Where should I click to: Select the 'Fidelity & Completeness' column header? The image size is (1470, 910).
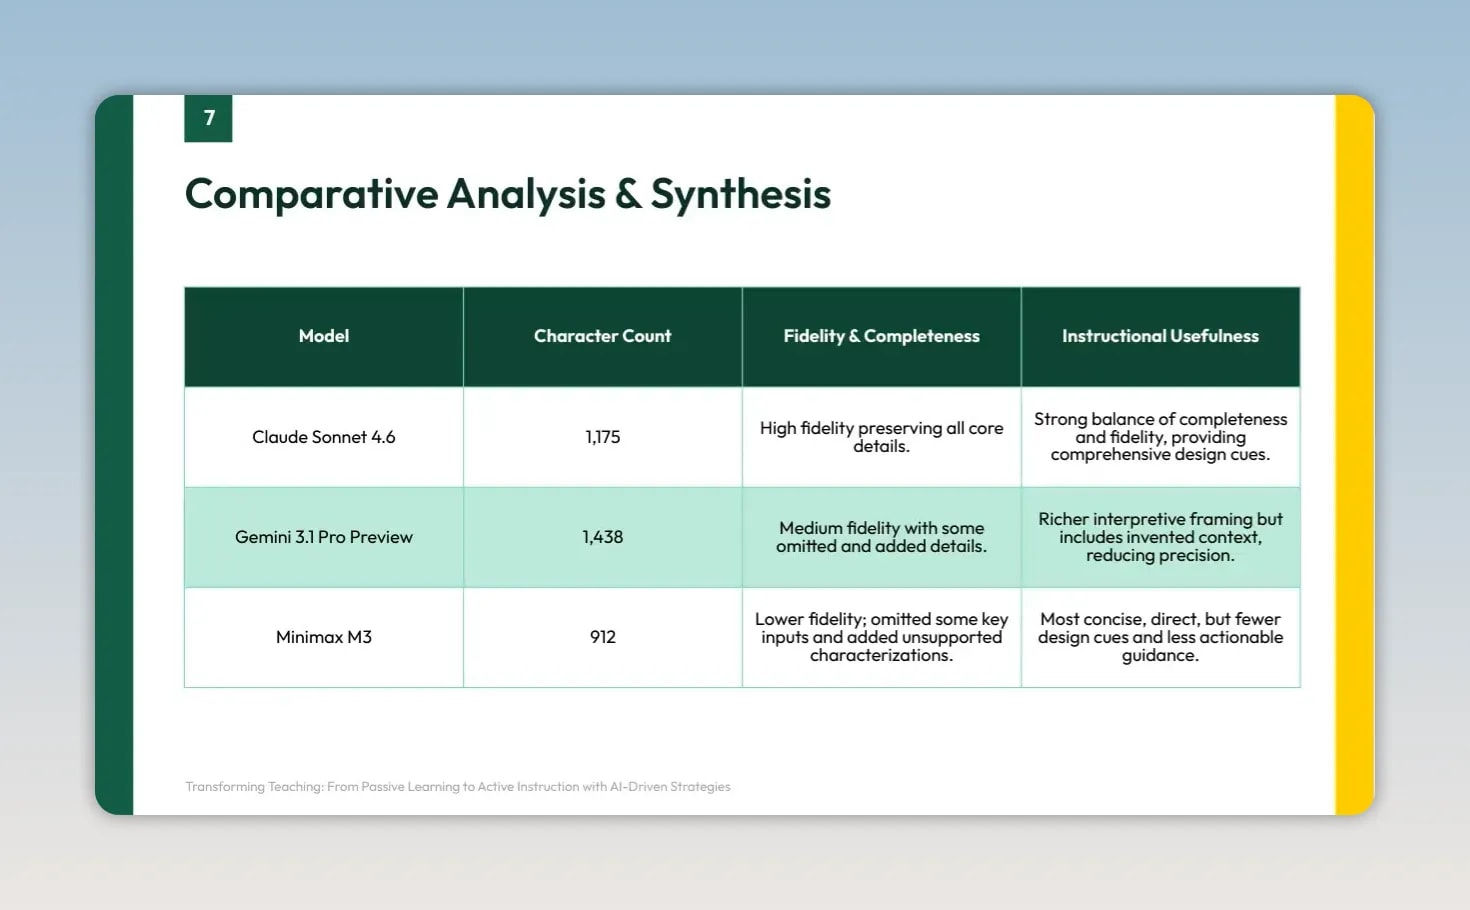[882, 337]
